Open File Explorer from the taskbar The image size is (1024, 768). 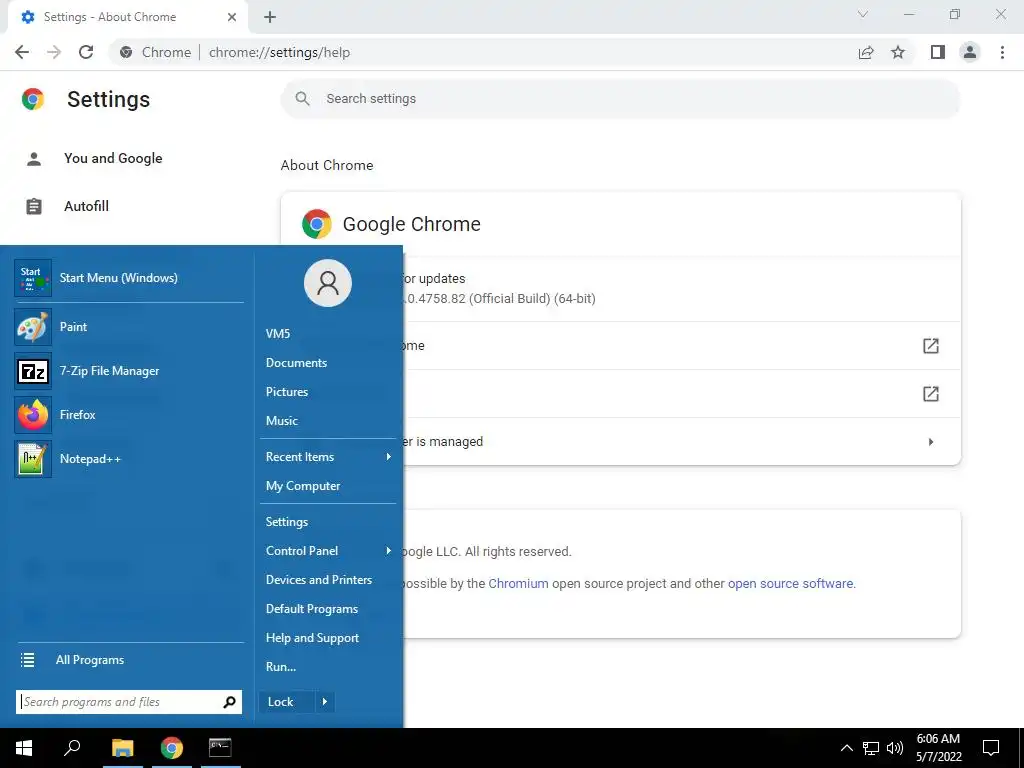(122, 748)
